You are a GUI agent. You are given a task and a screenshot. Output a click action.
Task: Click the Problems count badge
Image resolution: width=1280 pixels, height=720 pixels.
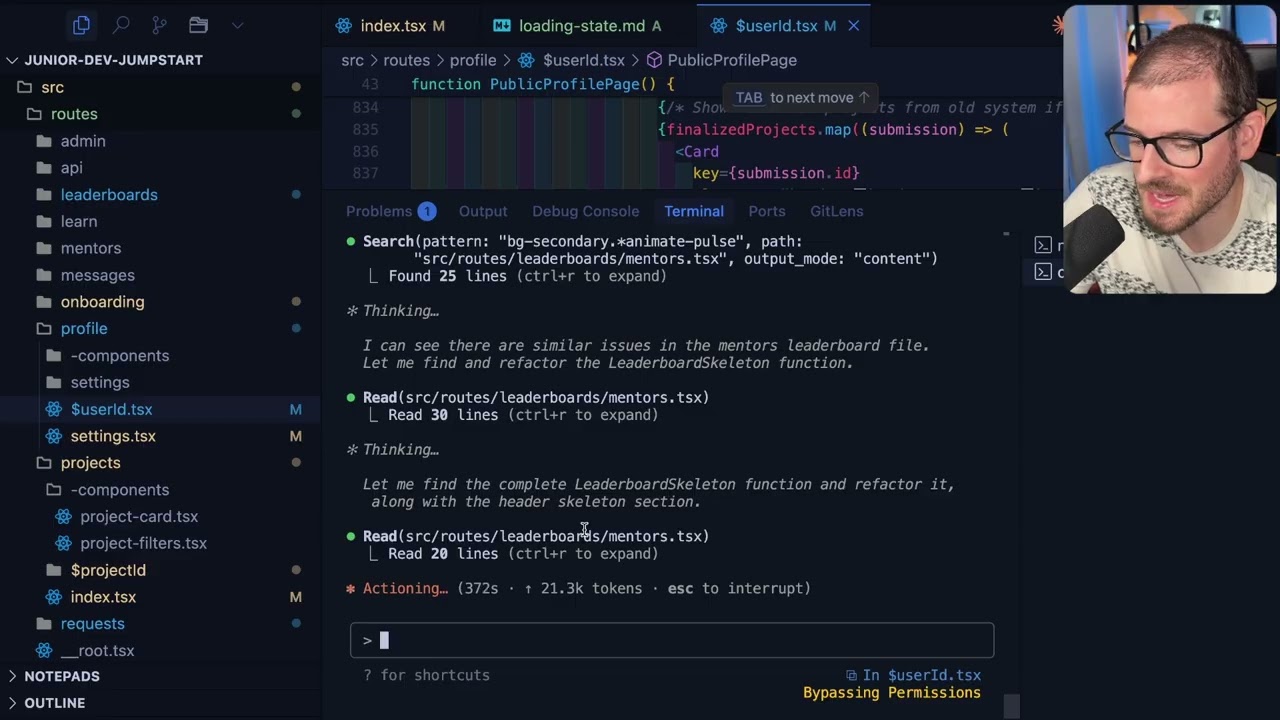click(x=427, y=211)
